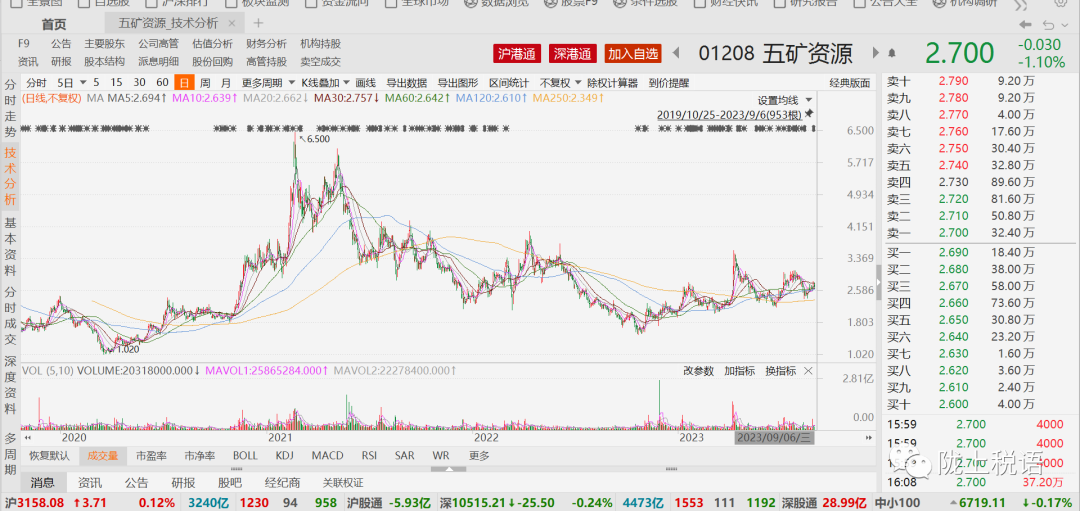Click the back navigation arrow at top right
This screenshot has width=1080, height=511.
click(1026, 25)
